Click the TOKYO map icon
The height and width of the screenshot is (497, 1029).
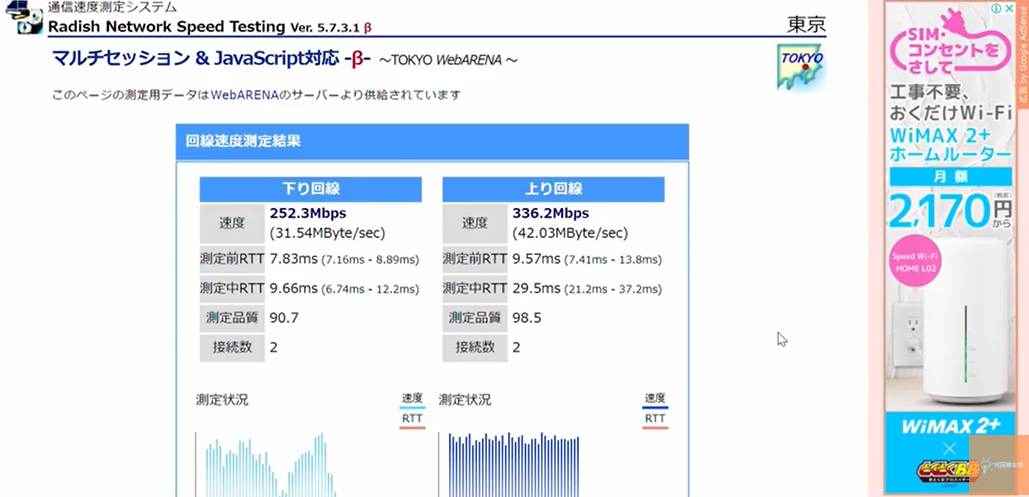coord(801,68)
